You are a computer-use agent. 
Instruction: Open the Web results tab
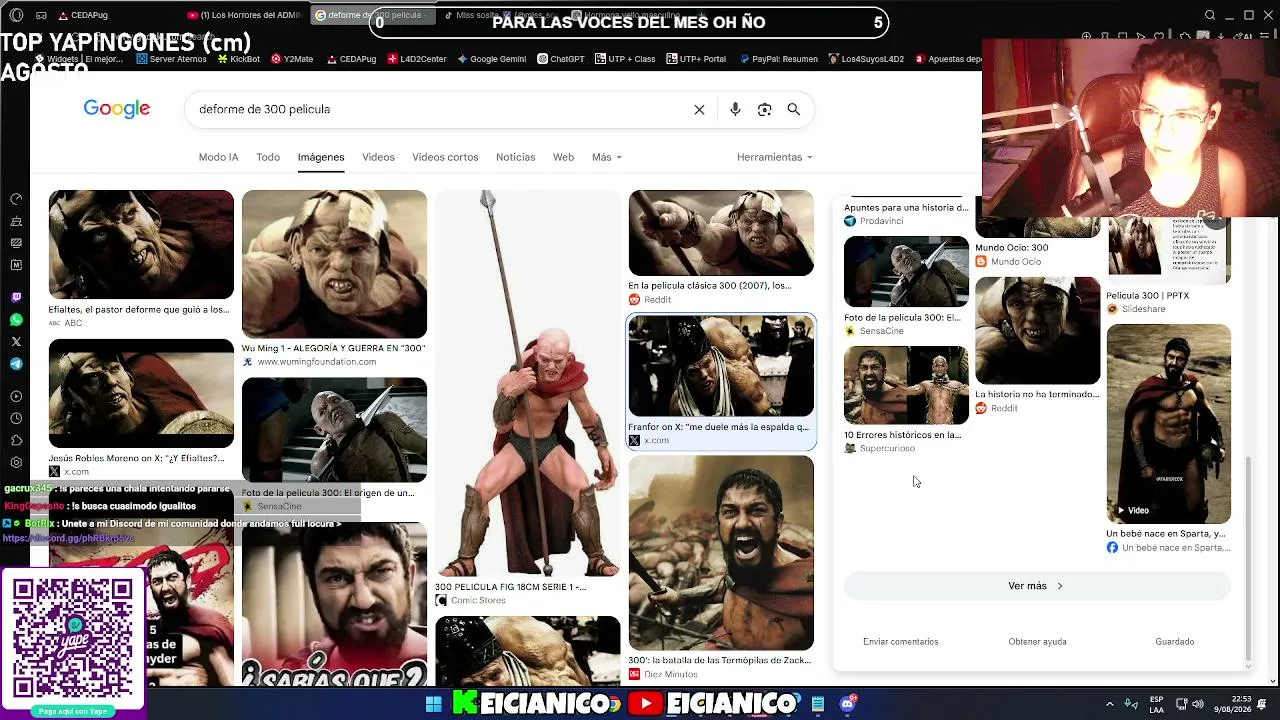[x=564, y=157]
